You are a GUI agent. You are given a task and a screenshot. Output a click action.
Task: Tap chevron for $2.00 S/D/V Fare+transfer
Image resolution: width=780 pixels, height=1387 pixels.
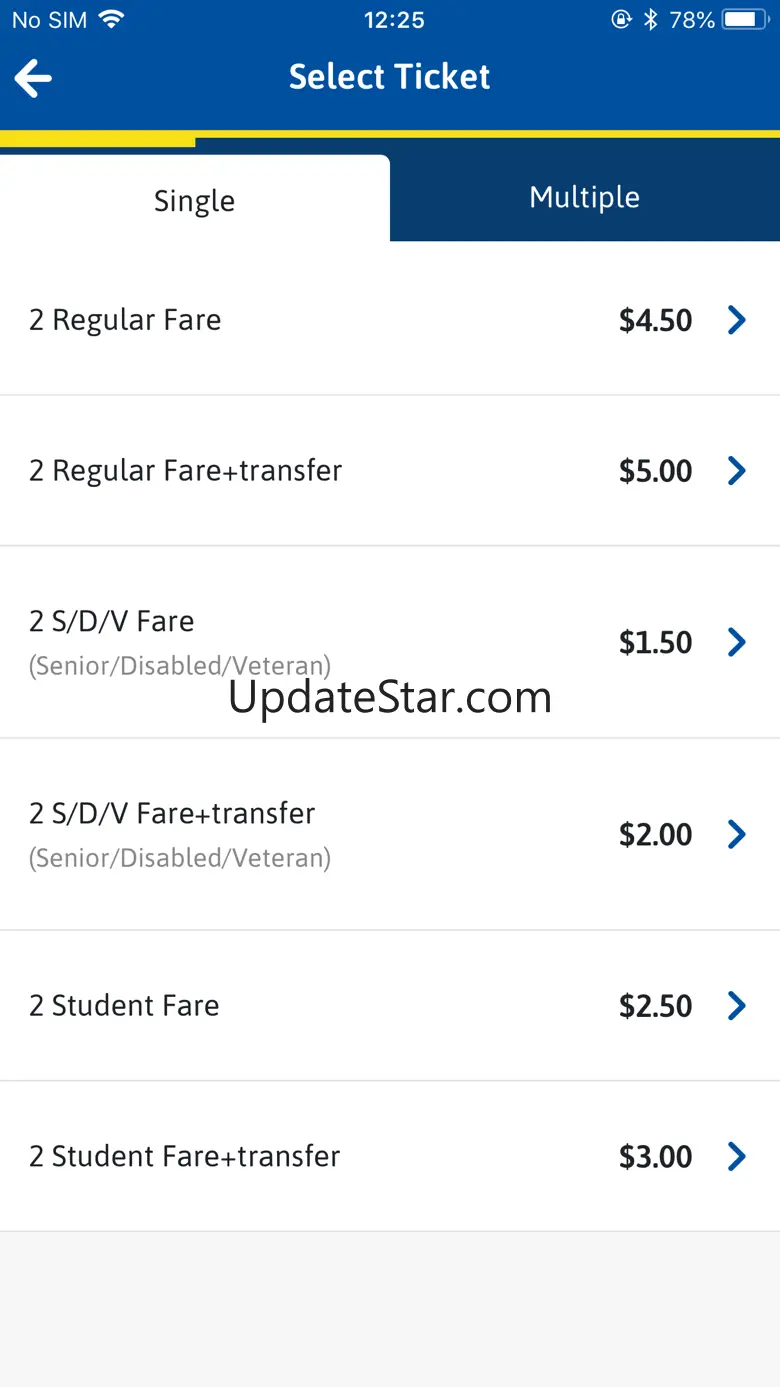pyautogui.click(x=737, y=834)
